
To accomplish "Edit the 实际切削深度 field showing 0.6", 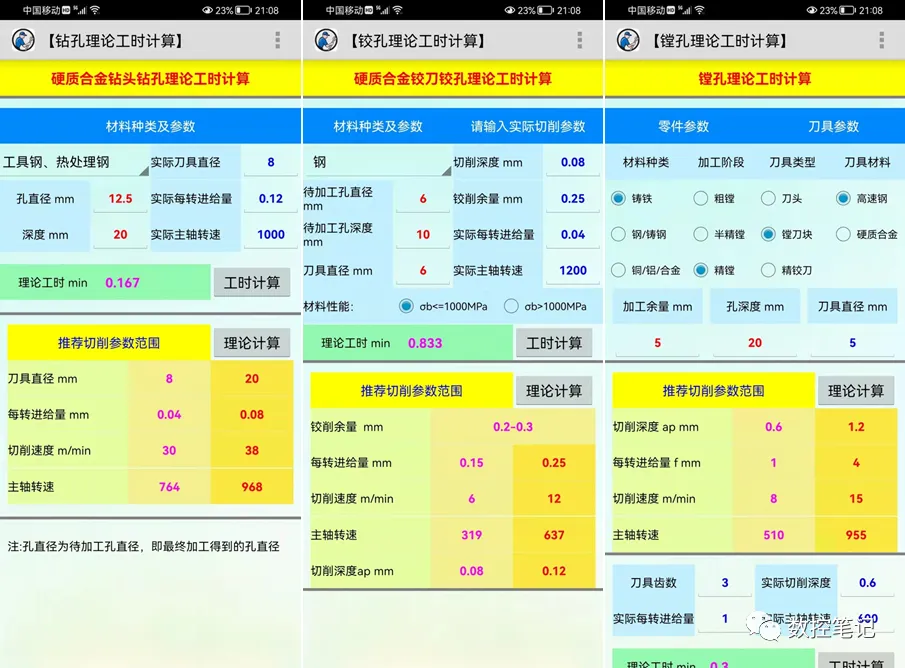I will 867,583.
